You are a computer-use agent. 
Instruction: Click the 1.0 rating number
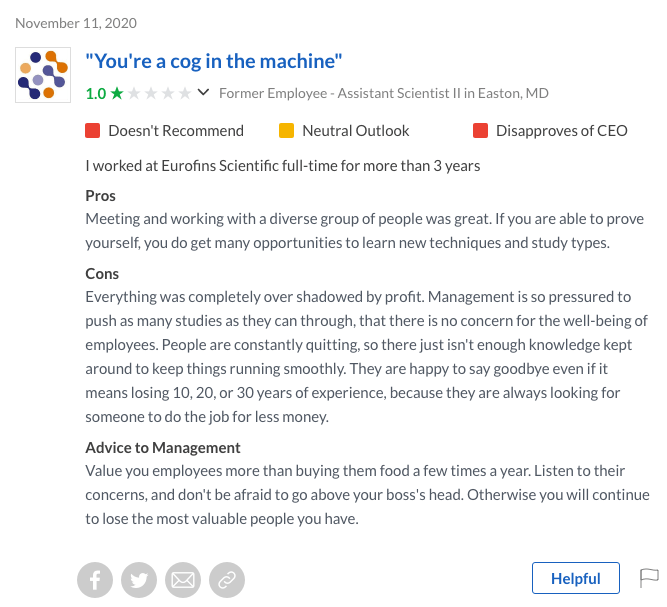pos(96,94)
